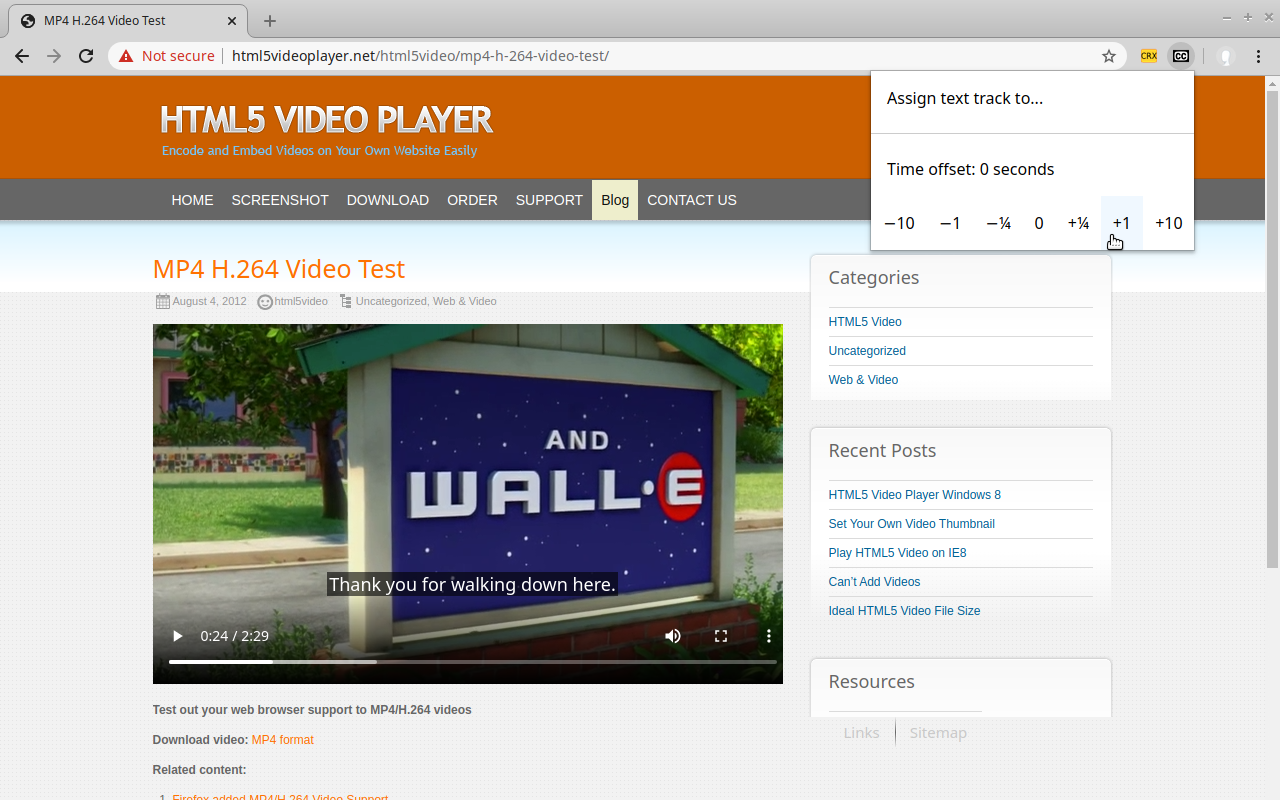Viewport: 1280px width, 800px height.
Task: Open the Can't Add Videos post
Action: [874, 582]
